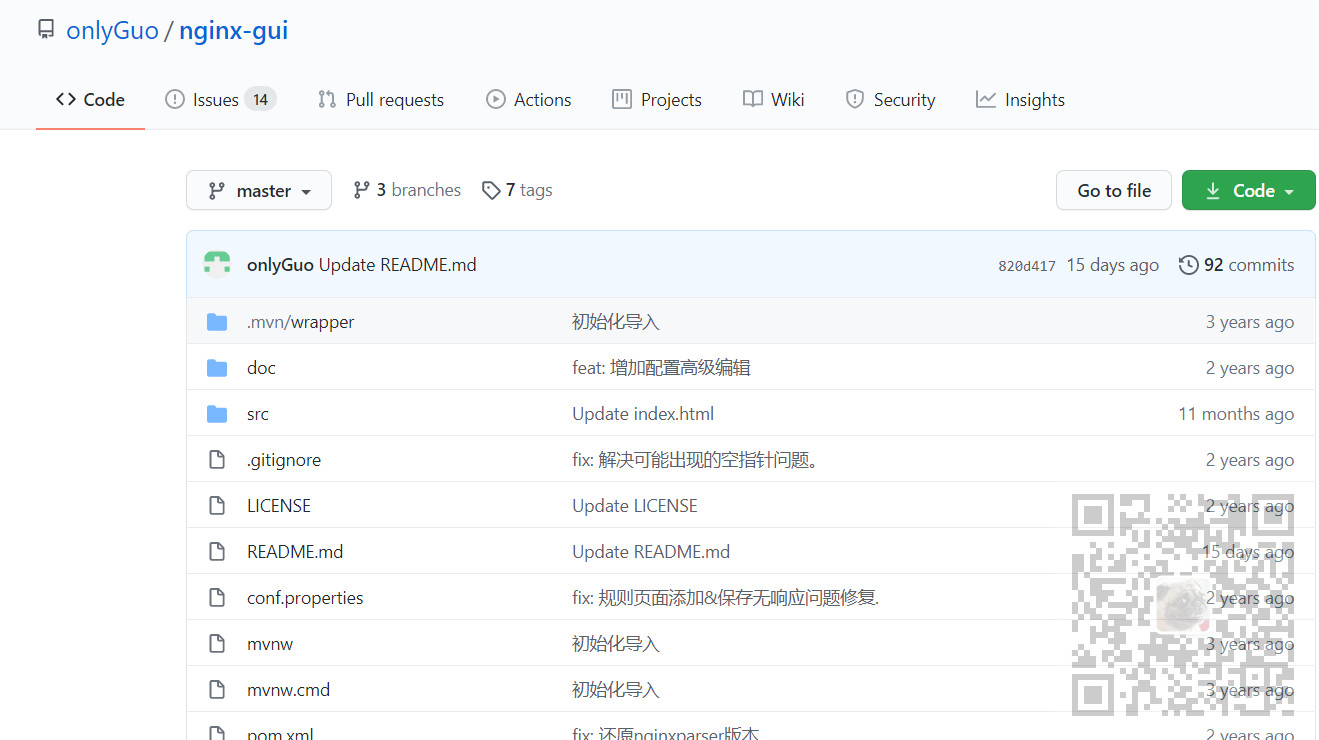Image resolution: width=1319 pixels, height=740 pixels.
Task: Click 11 months ago in src row
Action: 1236,414
